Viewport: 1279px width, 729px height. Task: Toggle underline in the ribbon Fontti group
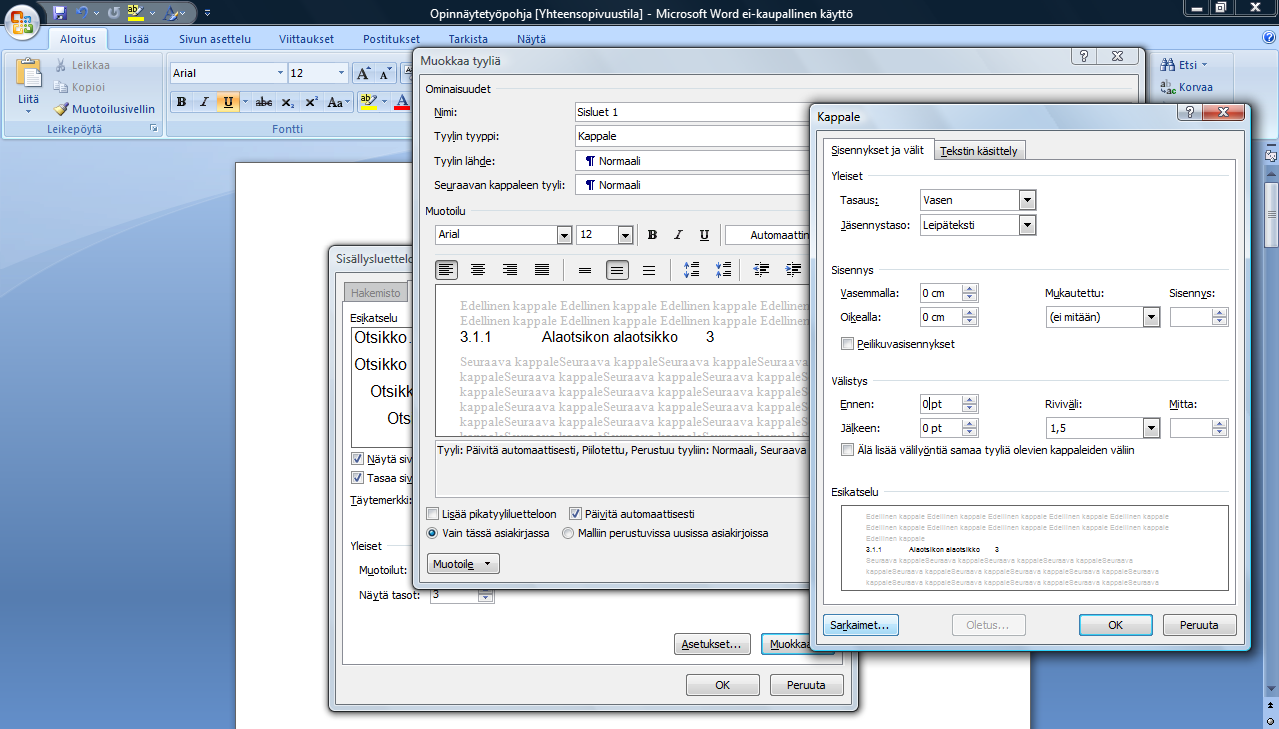pos(229,102)
